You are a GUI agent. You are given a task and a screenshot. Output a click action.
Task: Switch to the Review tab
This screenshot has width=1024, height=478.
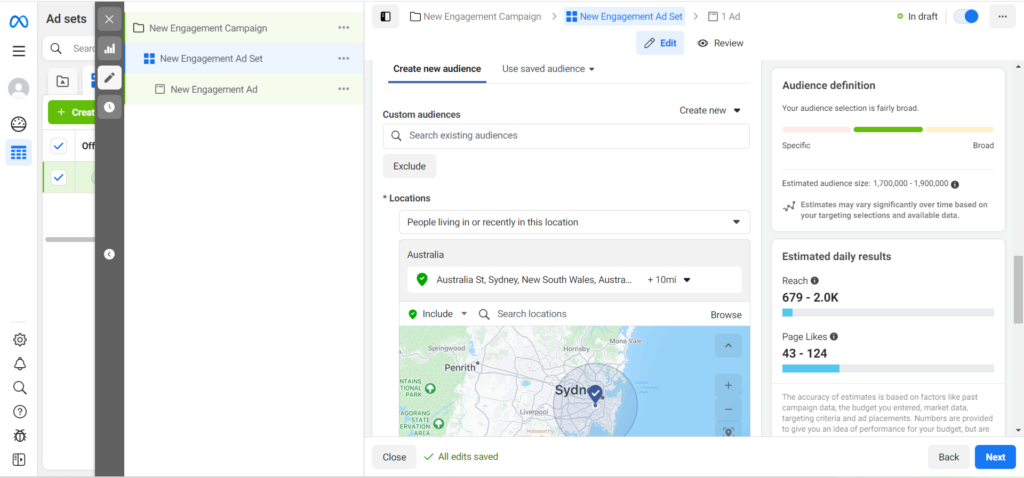pyautogui.click(x=720, y=43)
